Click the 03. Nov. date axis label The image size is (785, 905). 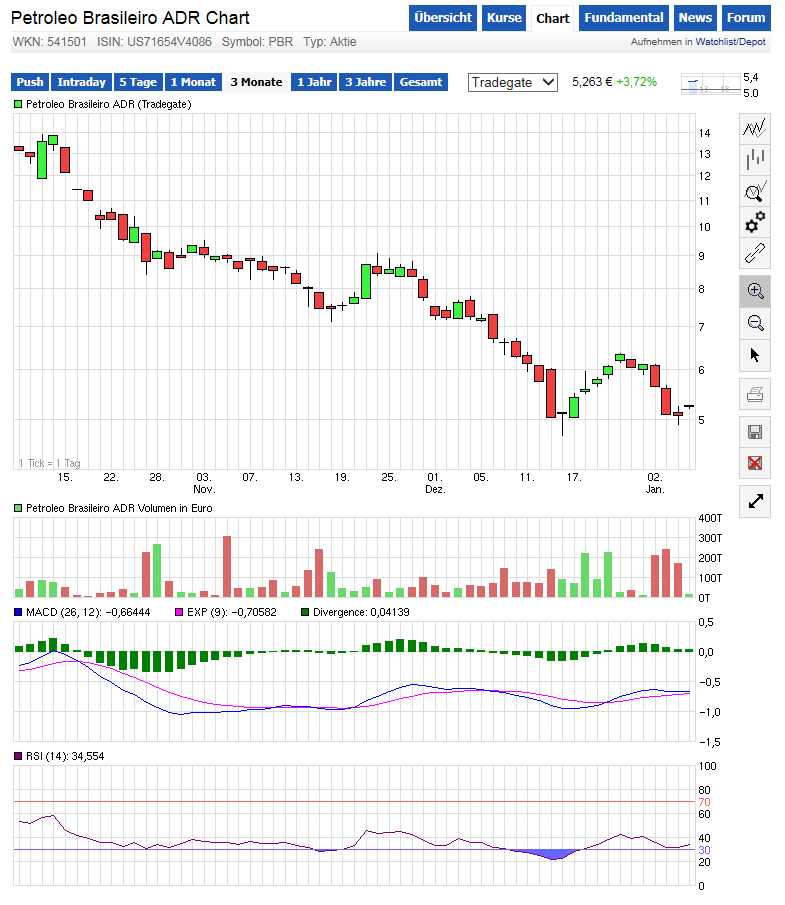204,484
